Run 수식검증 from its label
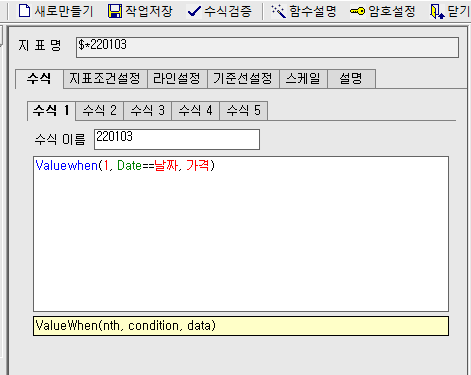This screenshot has width=471, height=375. pos(228,11)
